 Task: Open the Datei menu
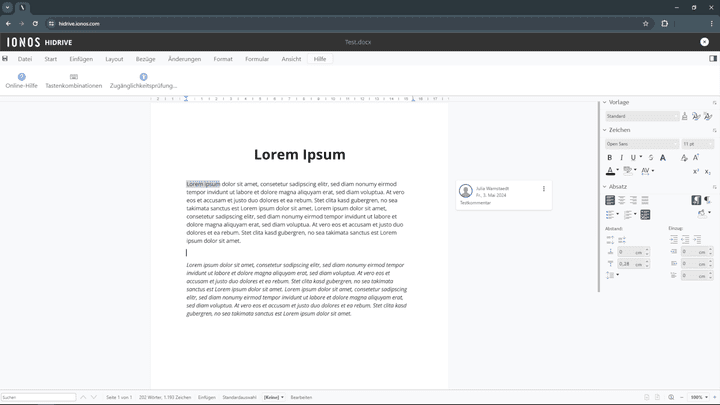(x=25, y=59)
